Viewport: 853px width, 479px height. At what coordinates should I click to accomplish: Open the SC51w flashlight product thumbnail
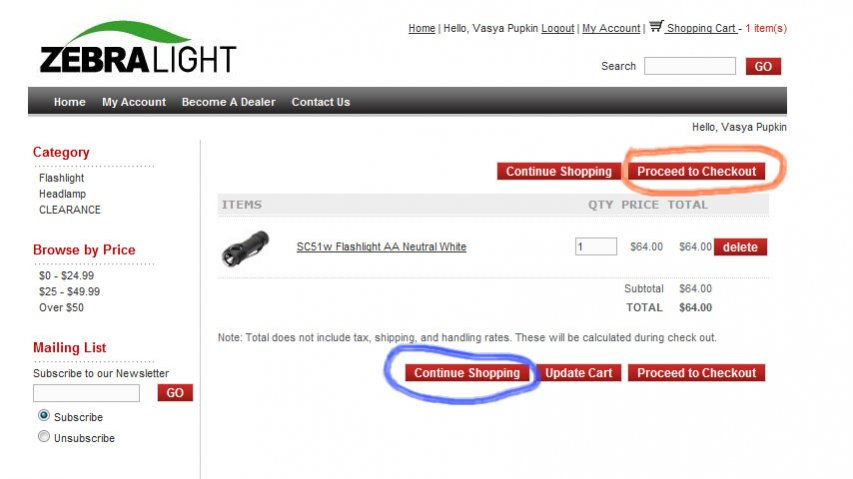click(x=245, y=248)
